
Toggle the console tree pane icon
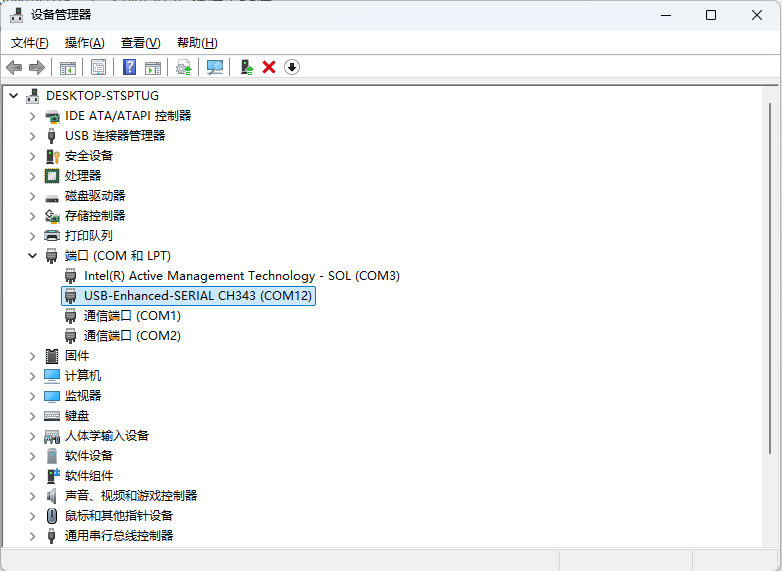[68, 67]
